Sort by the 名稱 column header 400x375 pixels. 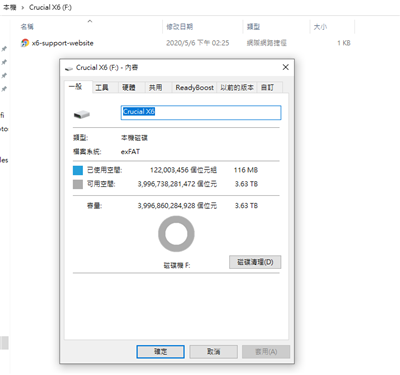tap(27, 27)
